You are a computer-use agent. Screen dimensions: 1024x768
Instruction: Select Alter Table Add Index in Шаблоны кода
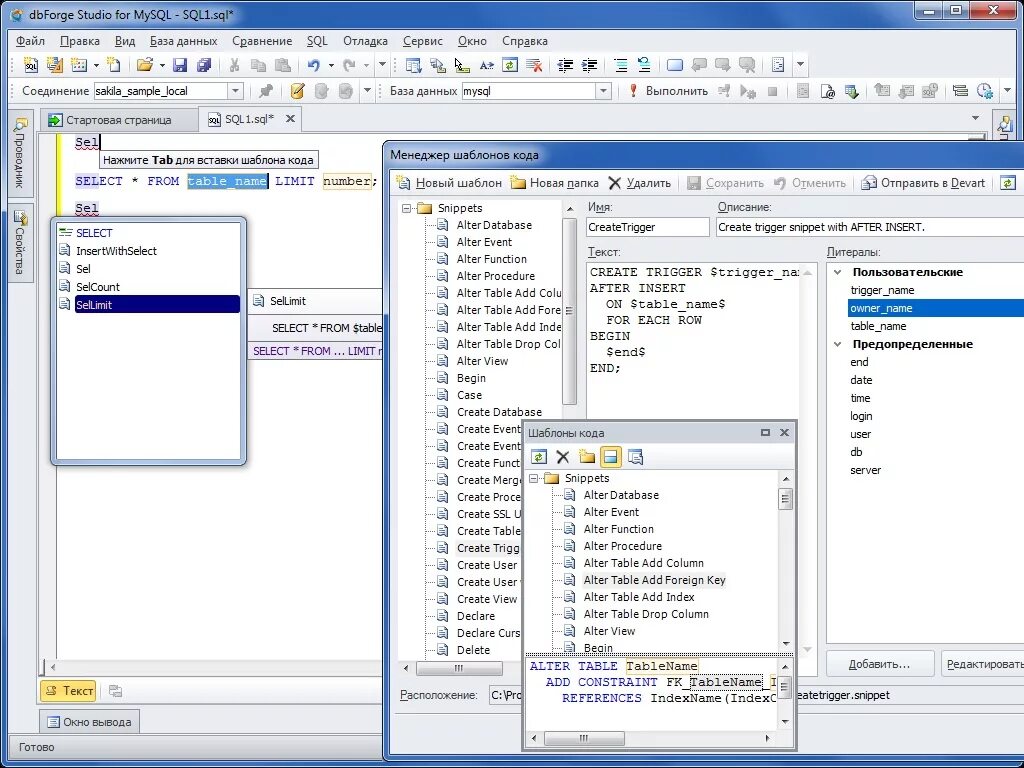639,597
